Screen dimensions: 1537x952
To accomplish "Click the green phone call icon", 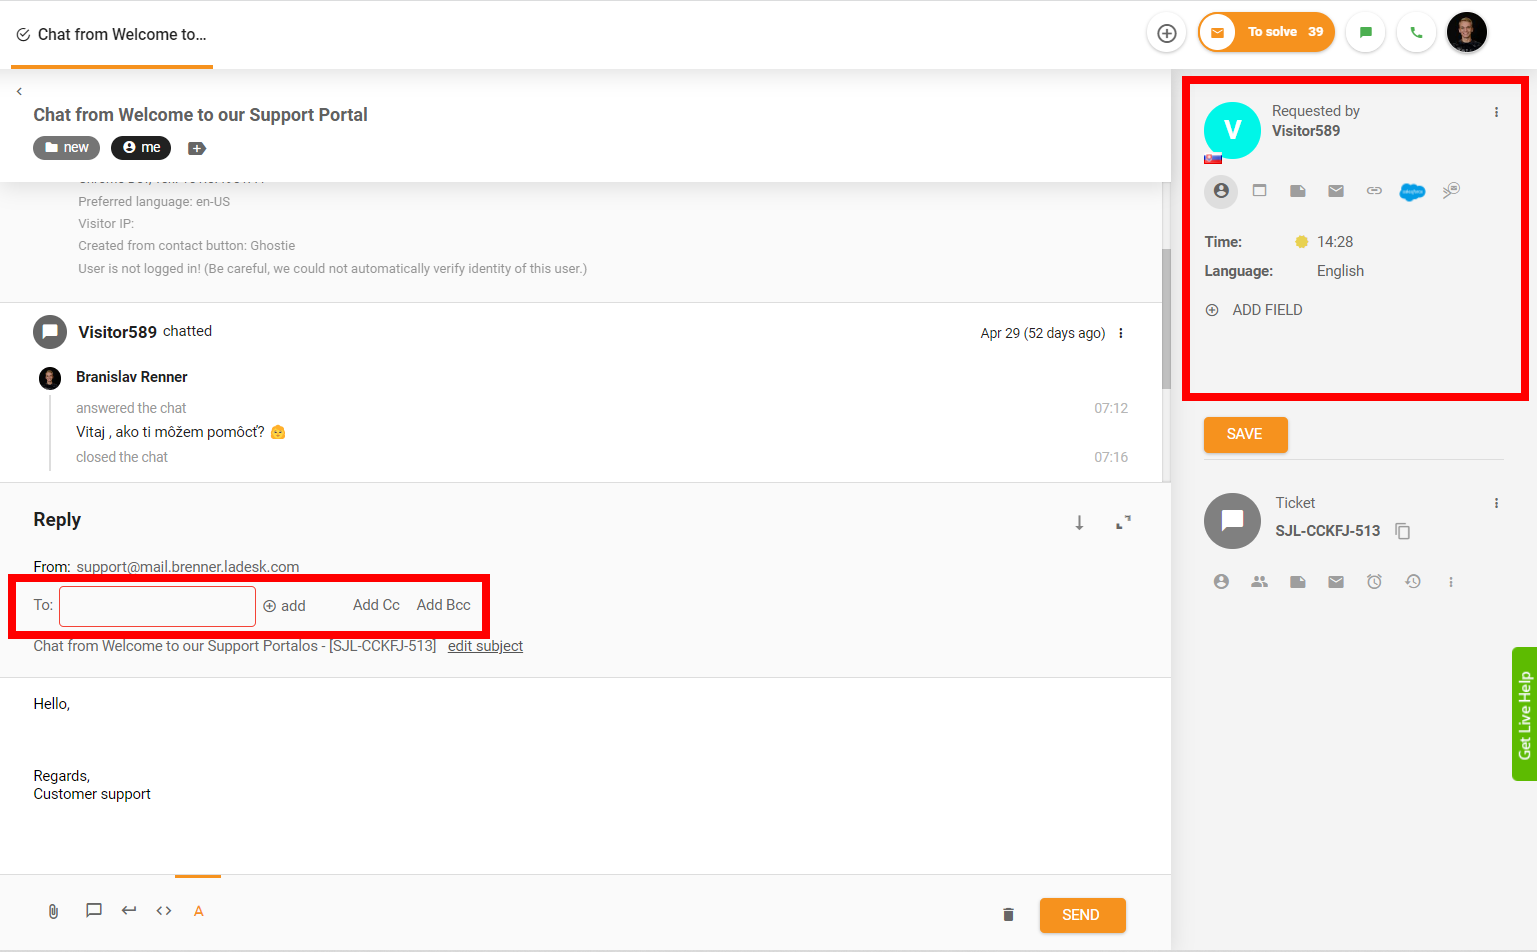I will pos(1416,33).
